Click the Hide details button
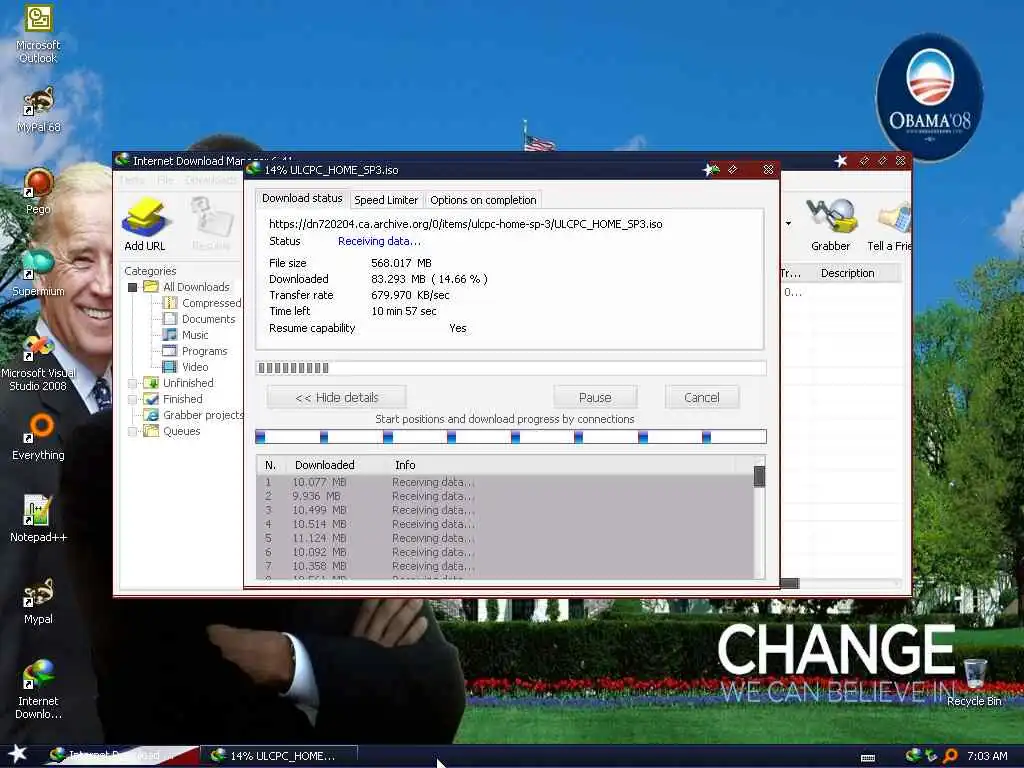This screenshot has width=1024, height=768. (x=336, y=397)
